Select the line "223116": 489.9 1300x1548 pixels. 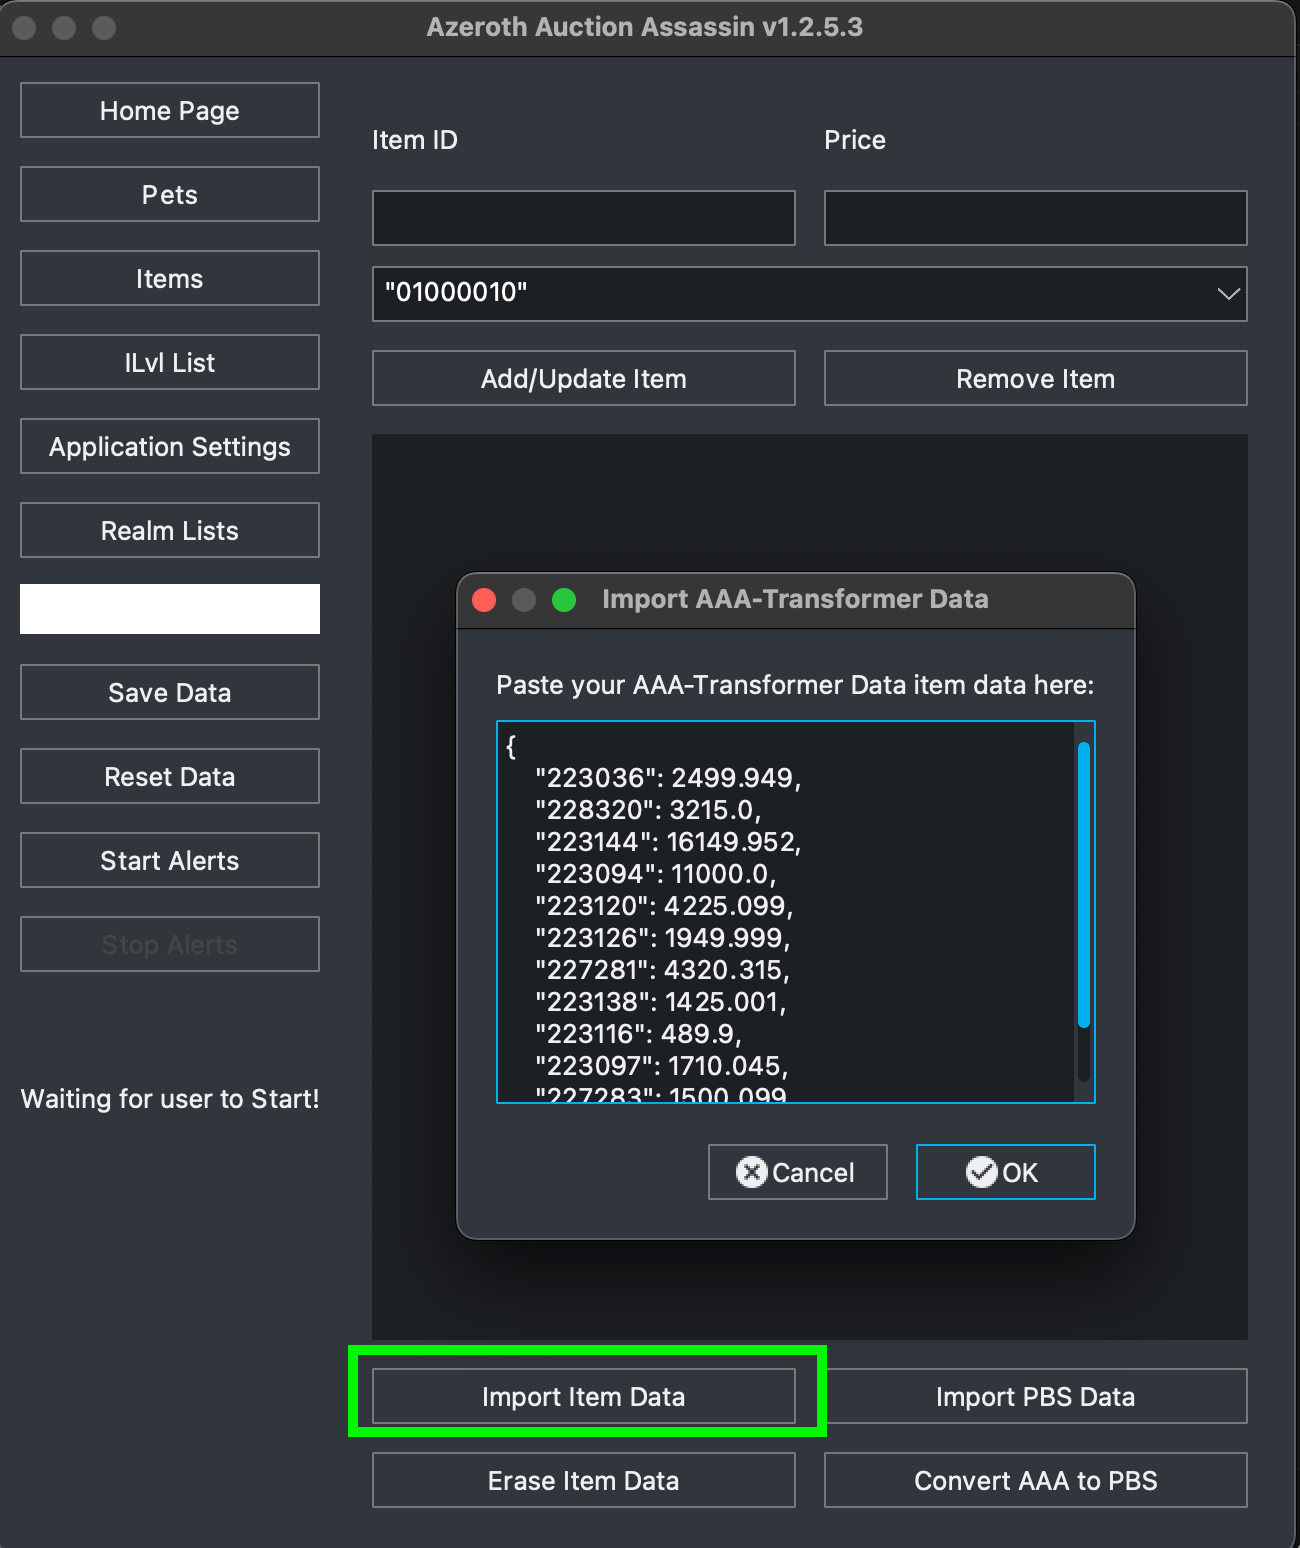[638, 1034]
